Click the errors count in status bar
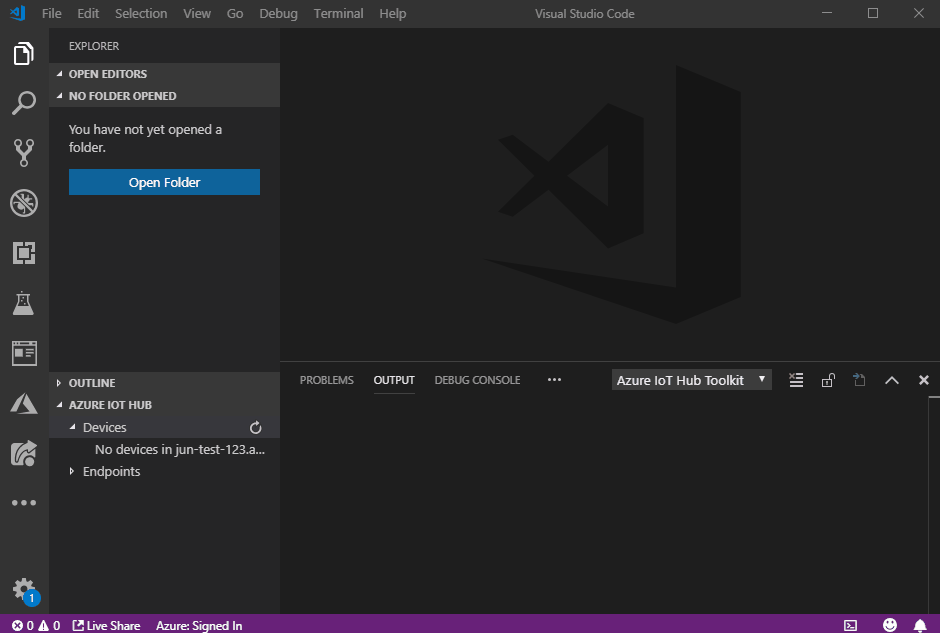This screenshot has width=940, height=633. pos(23,625)
